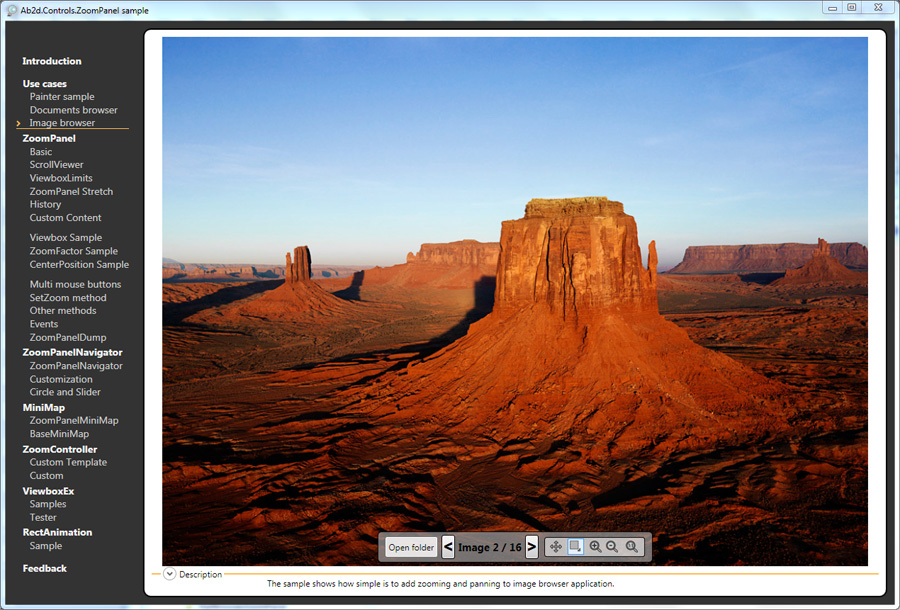Open the Circle and Slider sample
This screenshot has height=610, width=900.
point(65,392)
